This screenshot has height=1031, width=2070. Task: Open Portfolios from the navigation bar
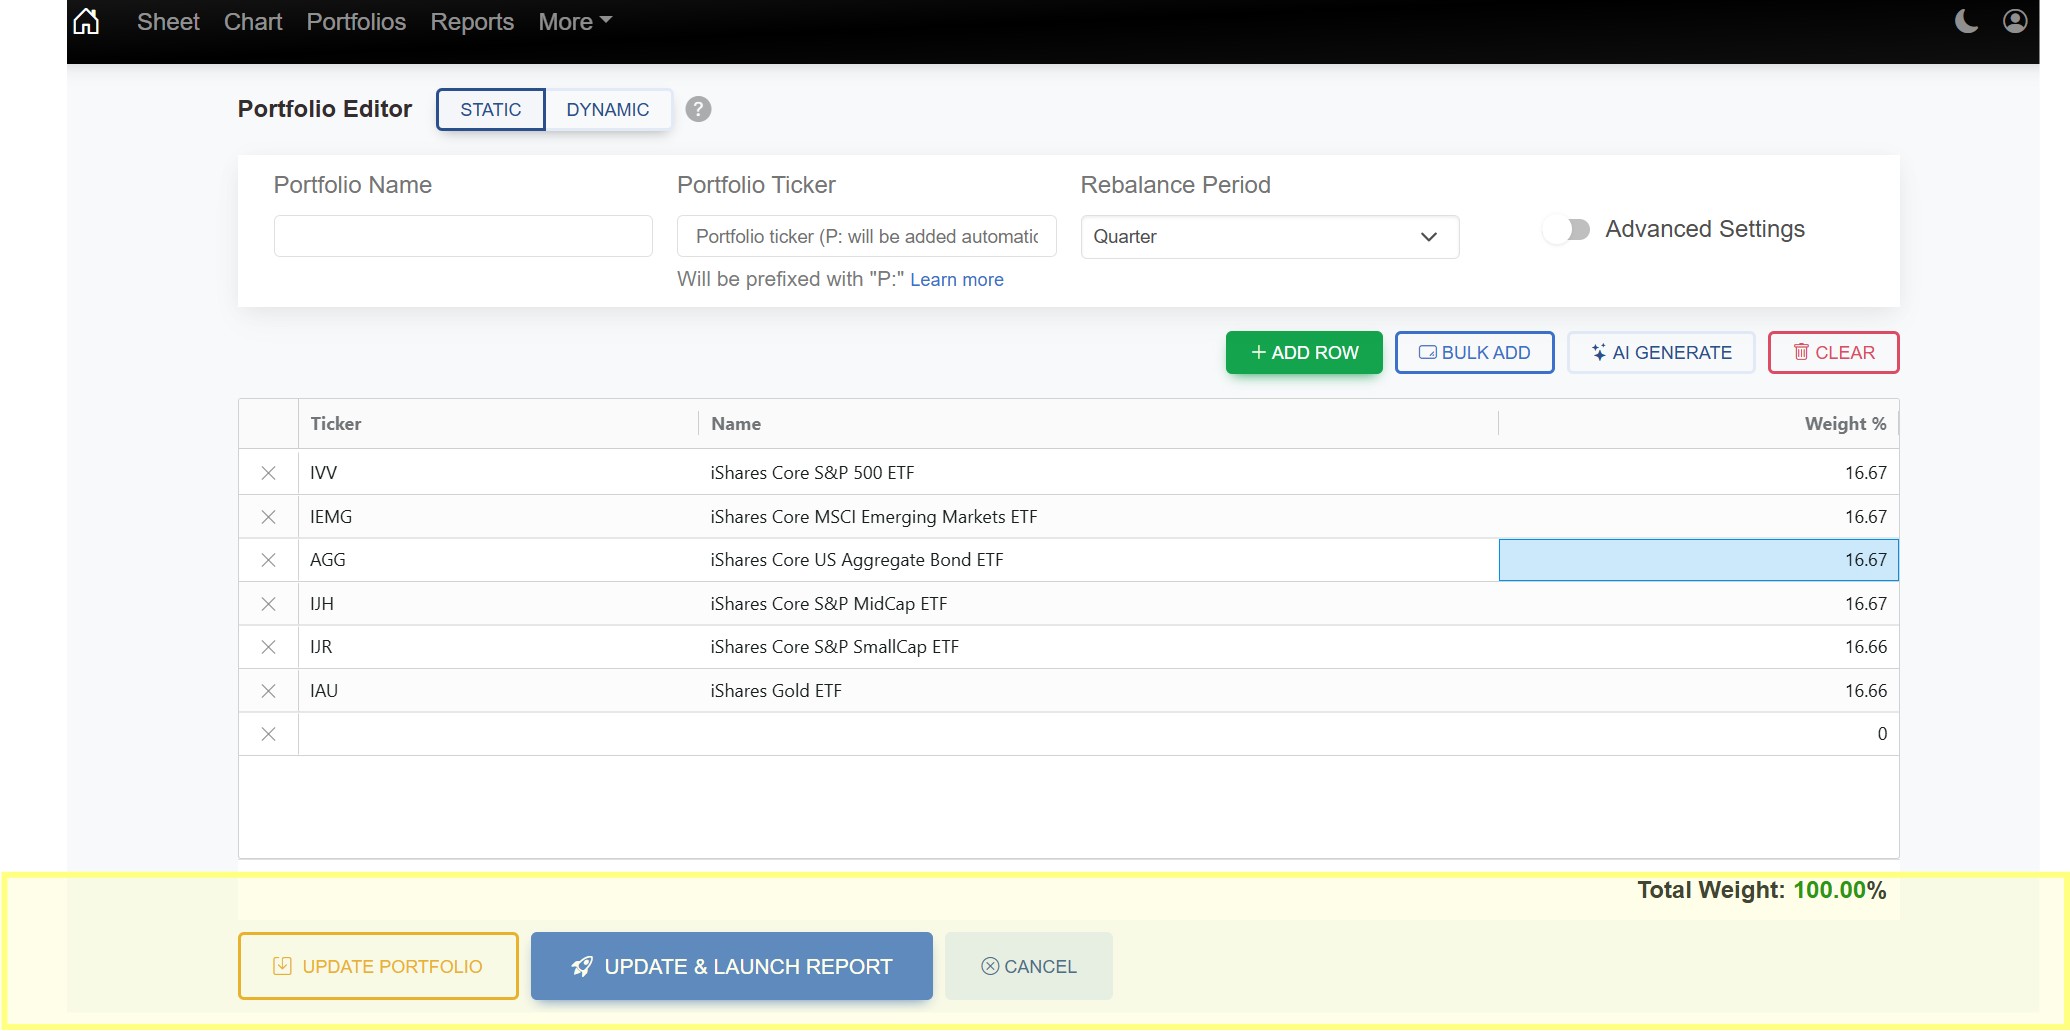tap(356, 22)
